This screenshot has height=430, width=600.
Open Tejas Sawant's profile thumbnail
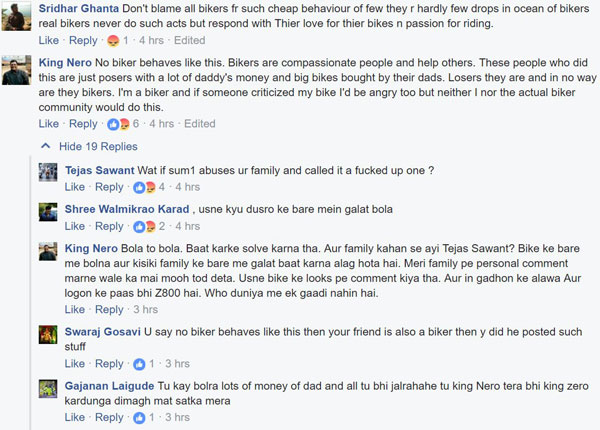point(47,172)
